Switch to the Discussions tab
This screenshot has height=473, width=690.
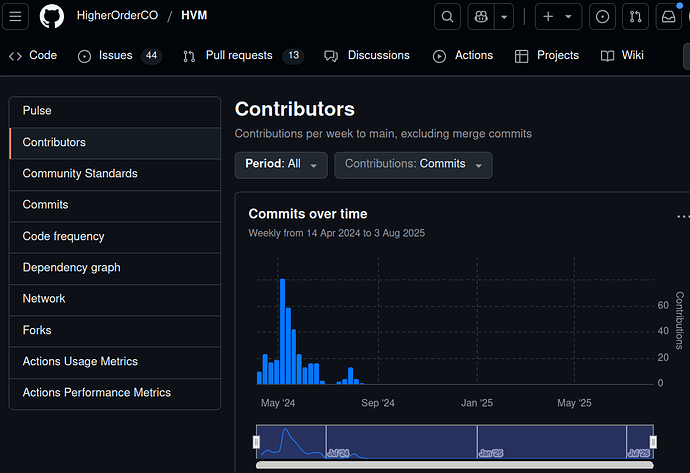pyautogui.click(x=367, y=55)
